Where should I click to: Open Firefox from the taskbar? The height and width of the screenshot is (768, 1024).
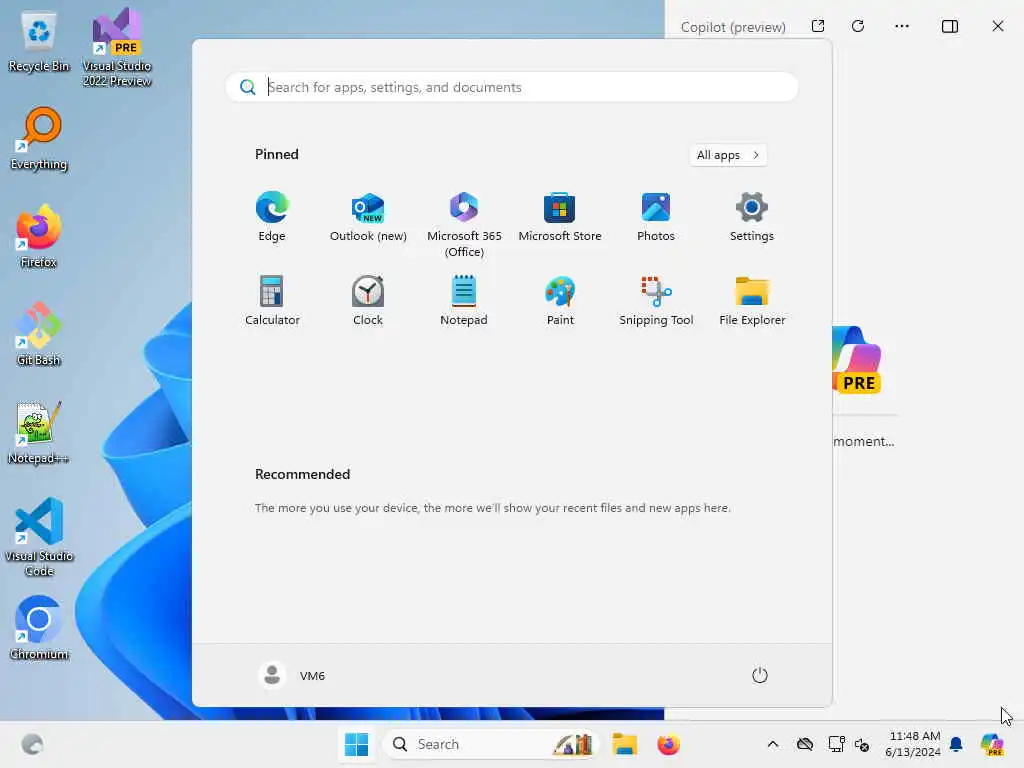pyautogui.click(x=668, y=744)
